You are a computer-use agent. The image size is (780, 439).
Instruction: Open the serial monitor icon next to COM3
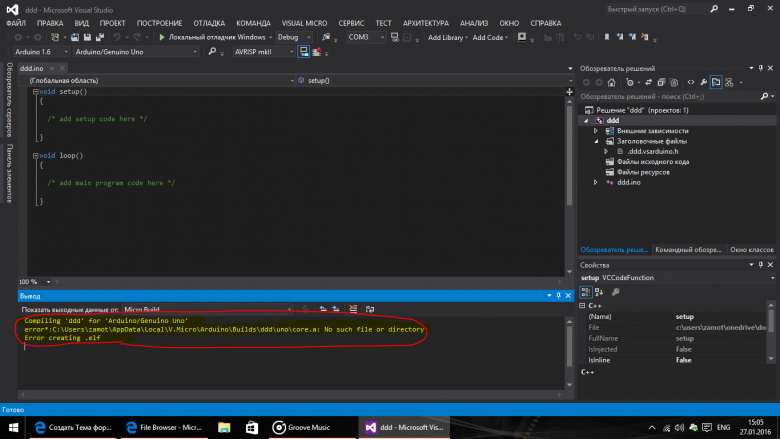[x=394, y=37]
